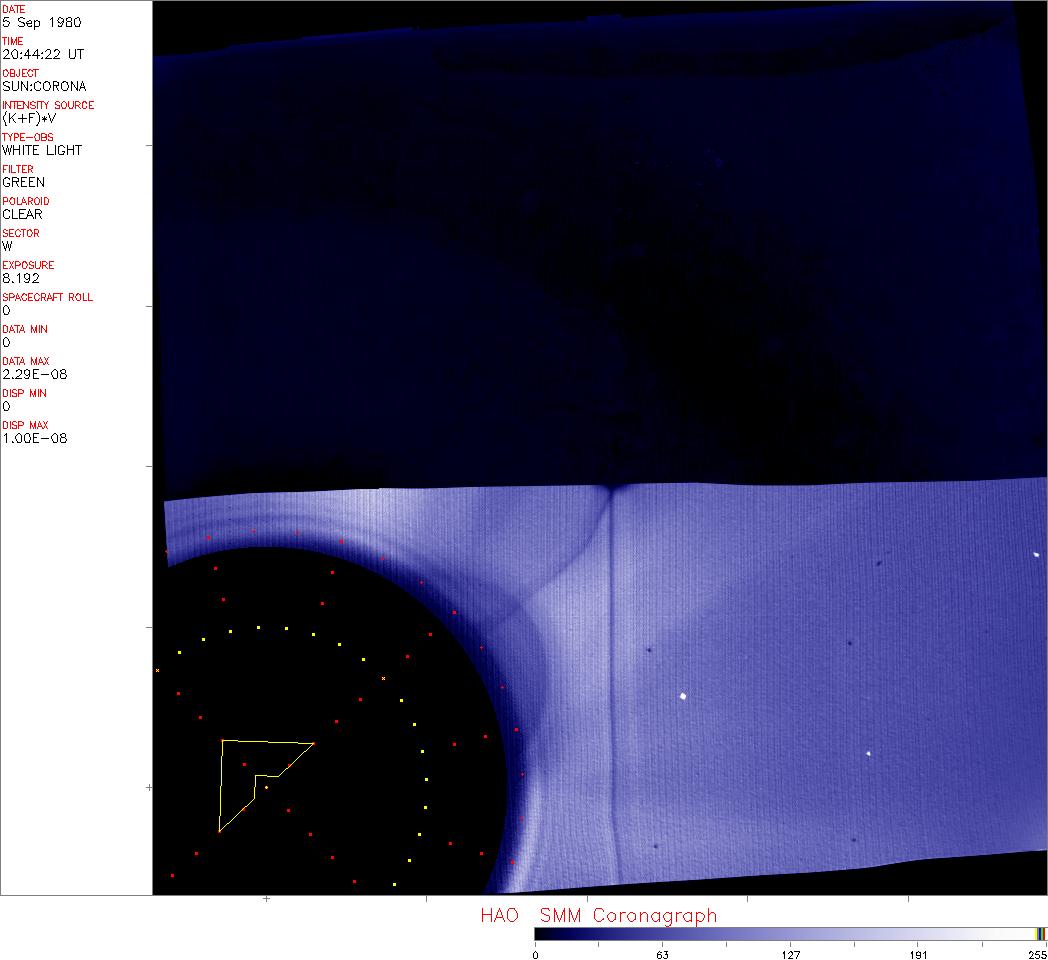
Task: Click the INTENSITY SOURCE label
Action: pyautogui.click(x=48, y=105)
